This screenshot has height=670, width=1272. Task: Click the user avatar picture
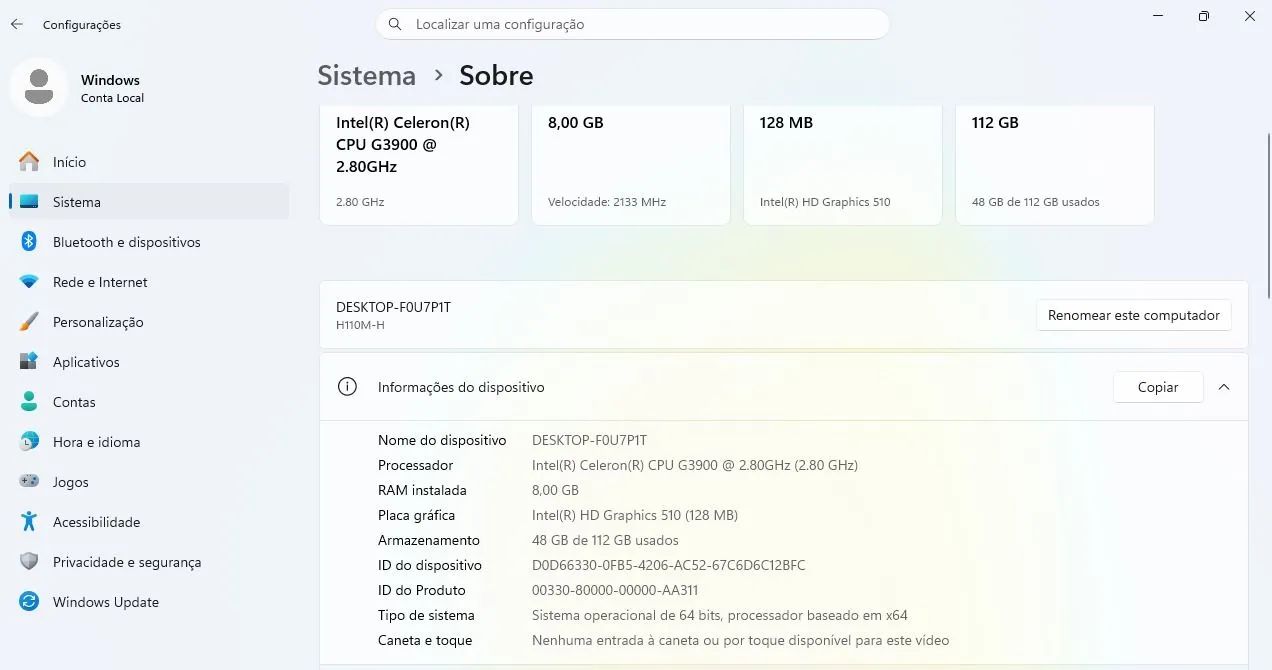(39, 87)
